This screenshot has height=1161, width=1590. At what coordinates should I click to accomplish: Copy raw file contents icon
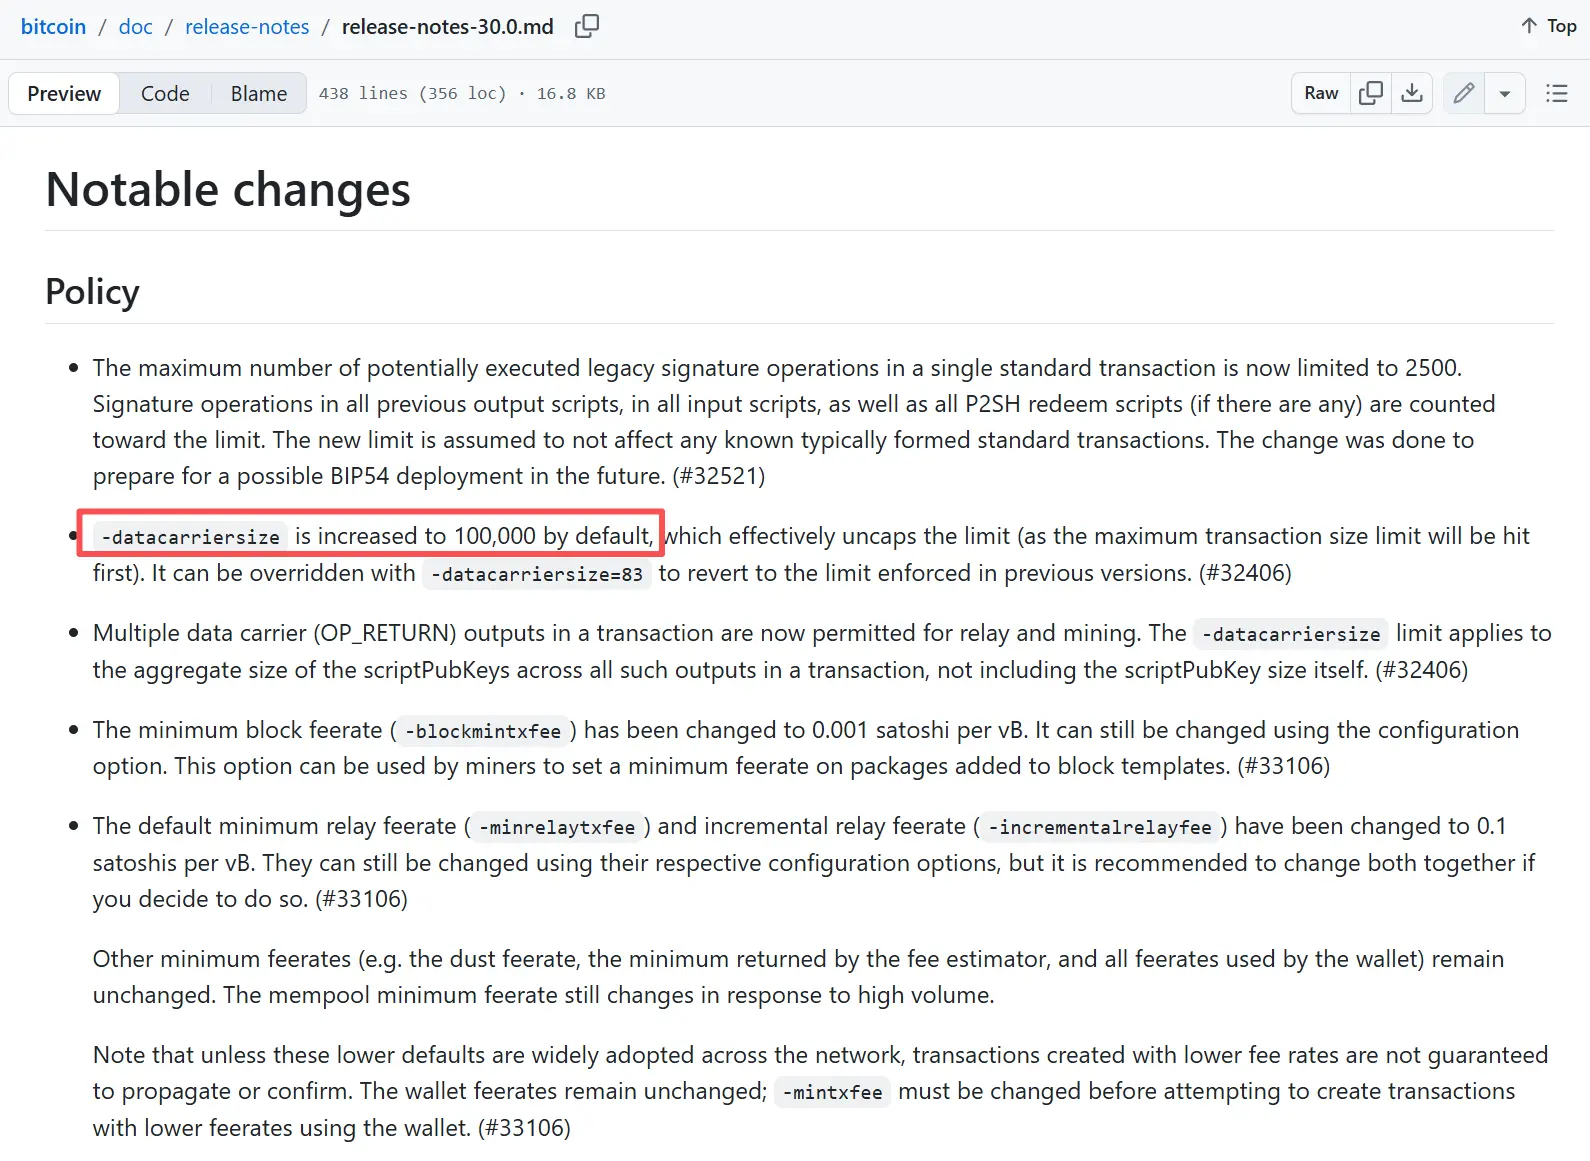point(1371,93)
